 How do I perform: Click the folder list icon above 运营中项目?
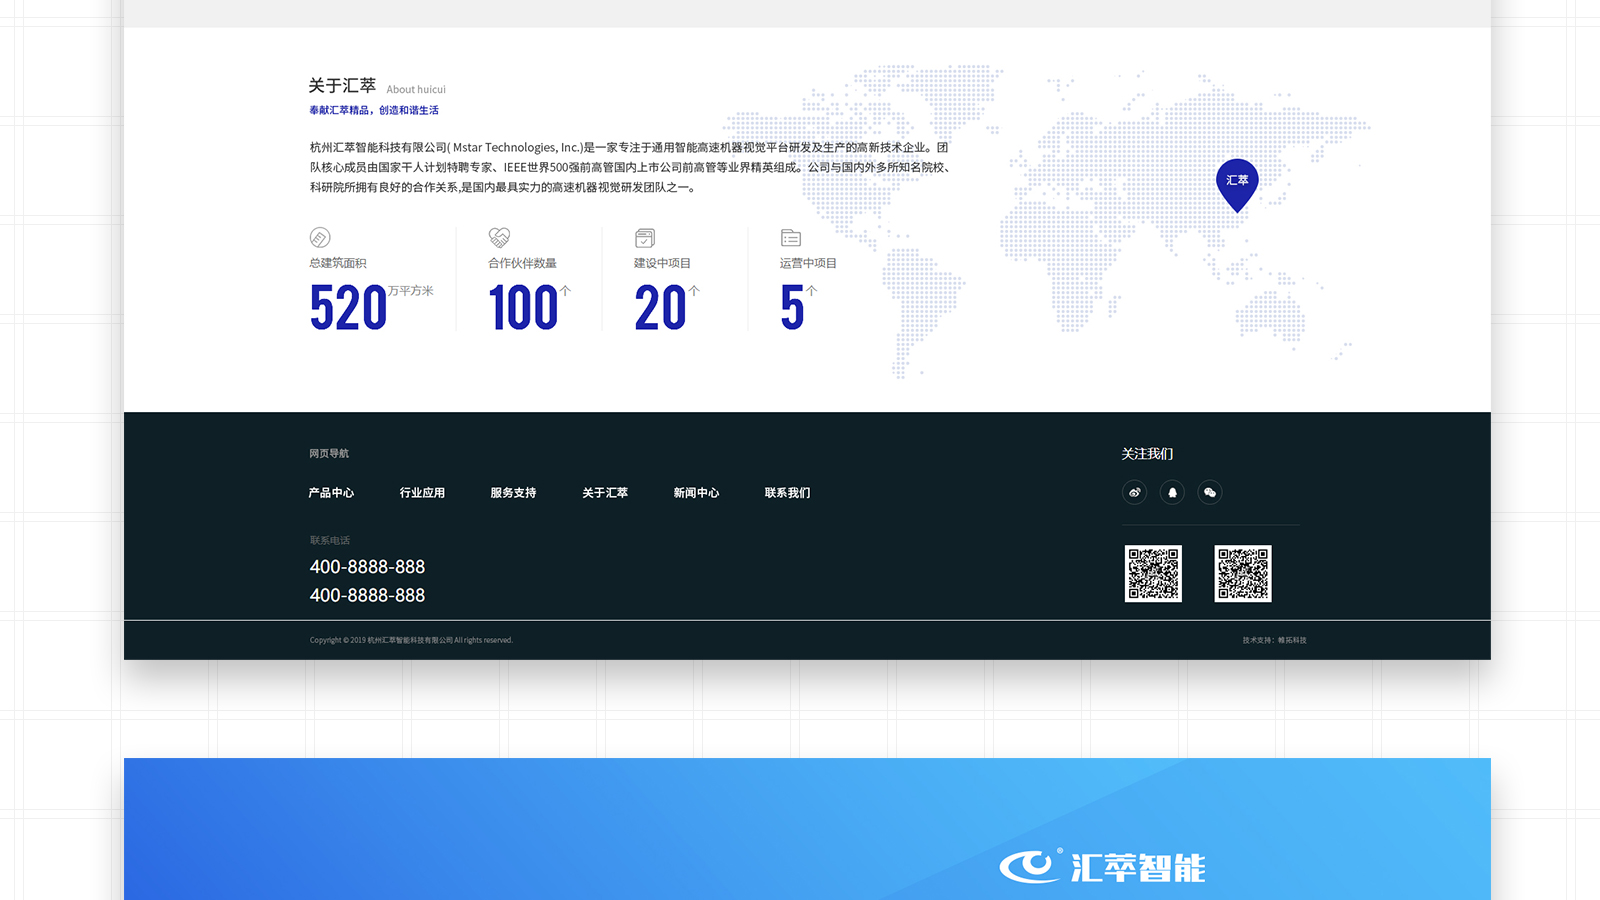[x=791, y=238]
